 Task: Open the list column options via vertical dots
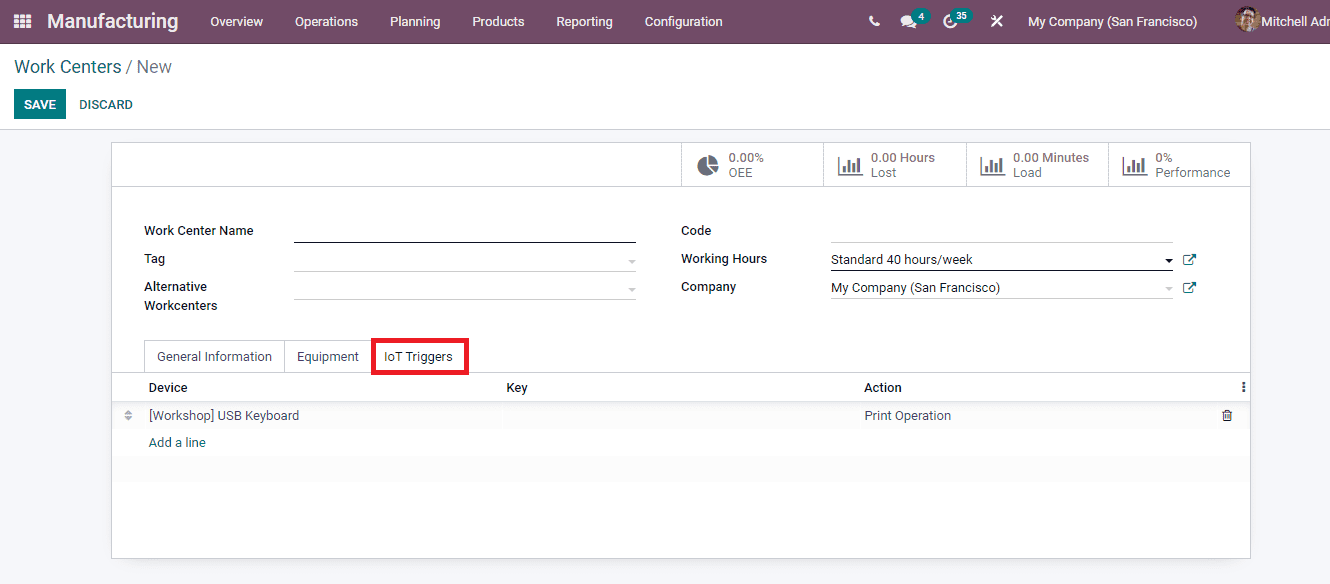(x=1243, y=387)
